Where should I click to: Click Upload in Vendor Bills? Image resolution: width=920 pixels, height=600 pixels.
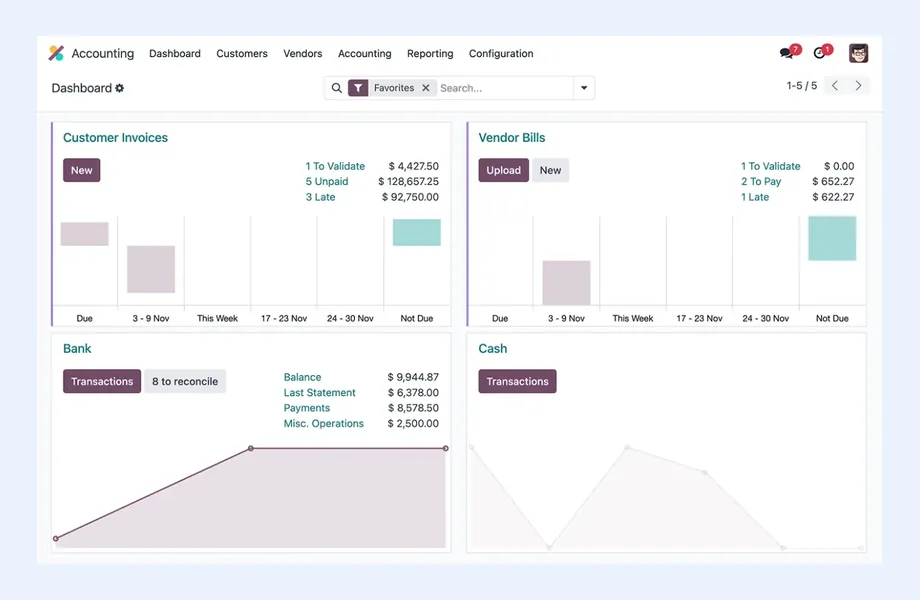click(x=503, y=170)
